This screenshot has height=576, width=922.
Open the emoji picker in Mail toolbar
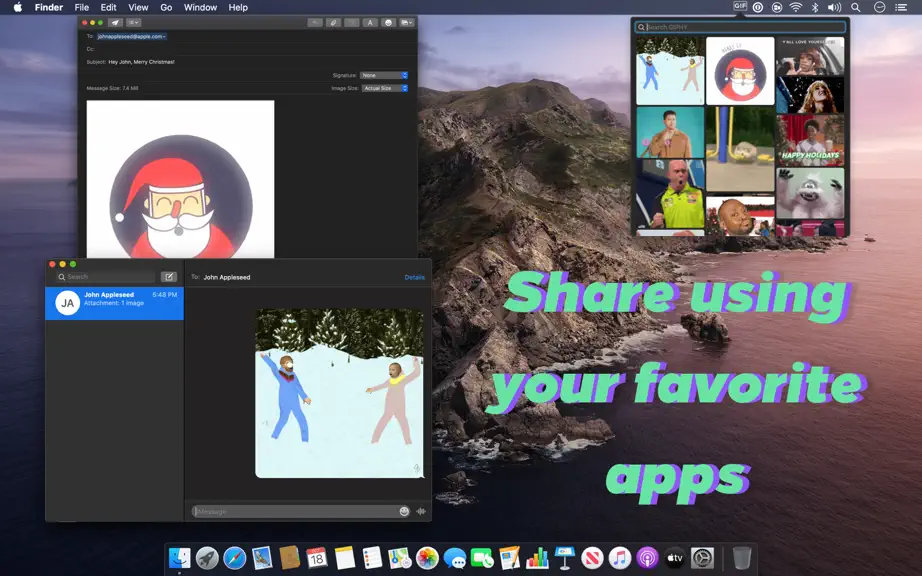pos(388,23)
